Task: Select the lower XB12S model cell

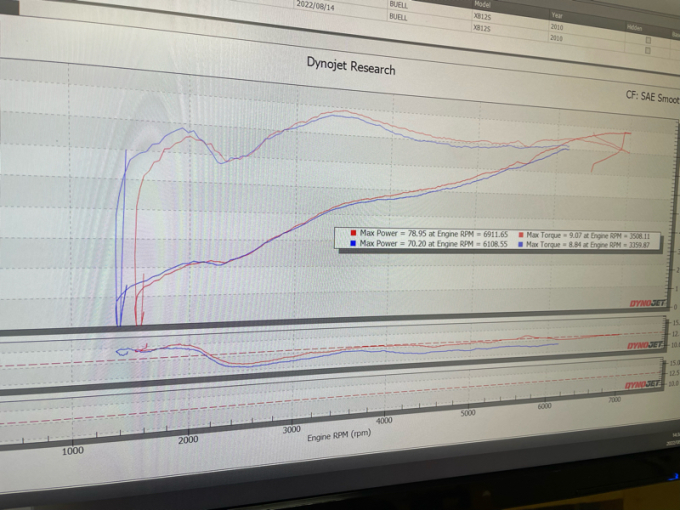Action: point(481,28)
